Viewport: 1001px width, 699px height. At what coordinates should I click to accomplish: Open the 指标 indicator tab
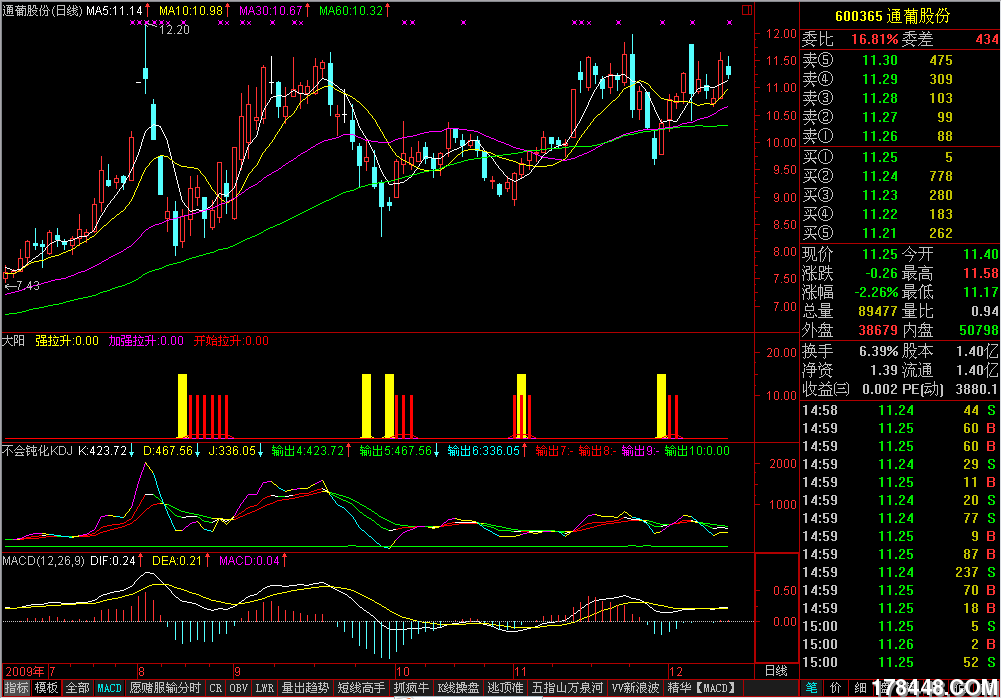[17, 688]
